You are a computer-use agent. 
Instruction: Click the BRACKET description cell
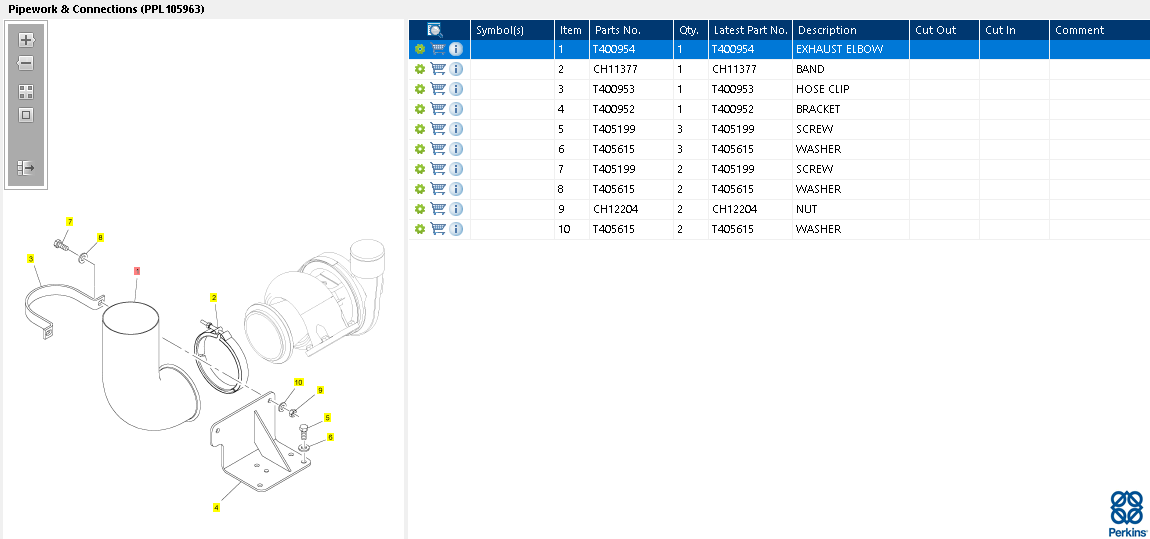[851, 109]
